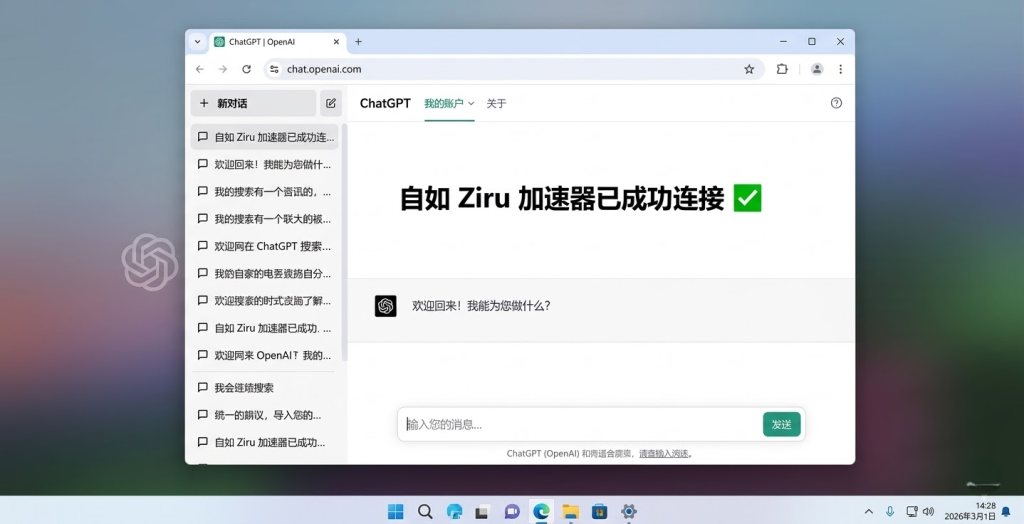Reload the page
Viewport: 1024px width, 524px height.
pyautogui.click(x=246, y=69)
